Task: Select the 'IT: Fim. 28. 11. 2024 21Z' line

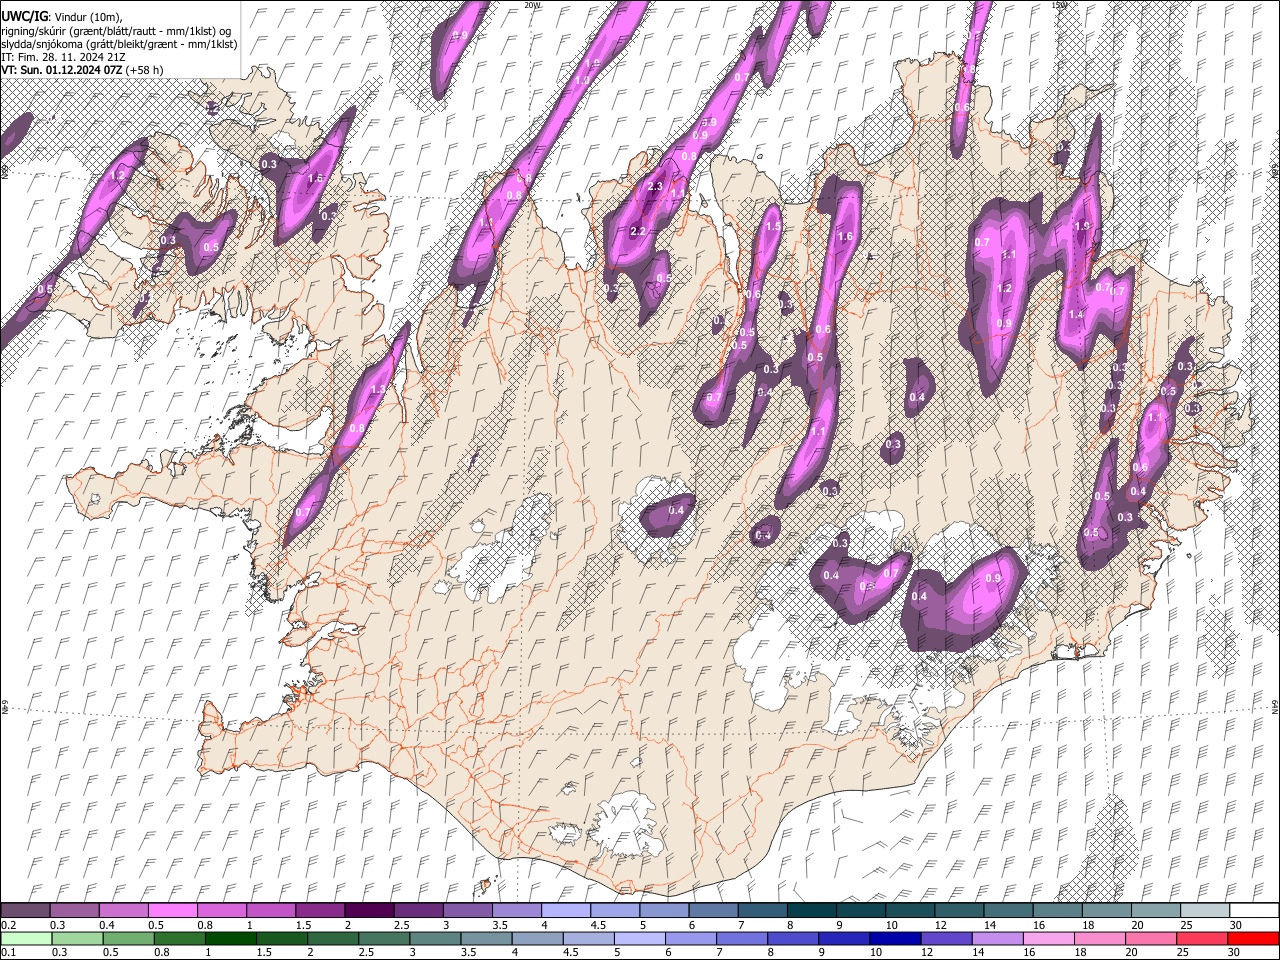Action: 63,57
